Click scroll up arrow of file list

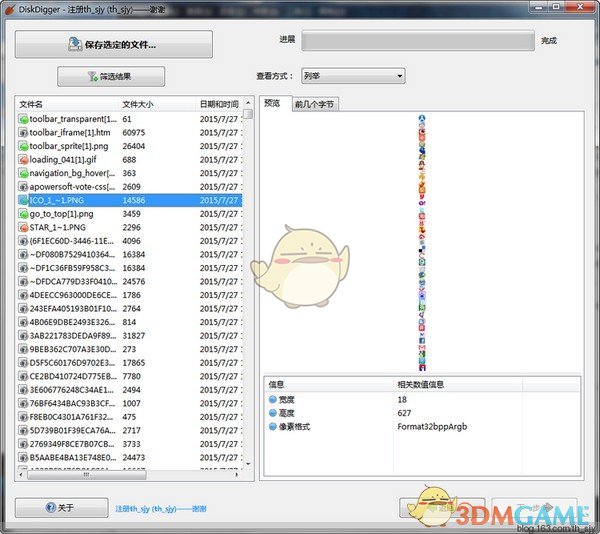[248, 103]
